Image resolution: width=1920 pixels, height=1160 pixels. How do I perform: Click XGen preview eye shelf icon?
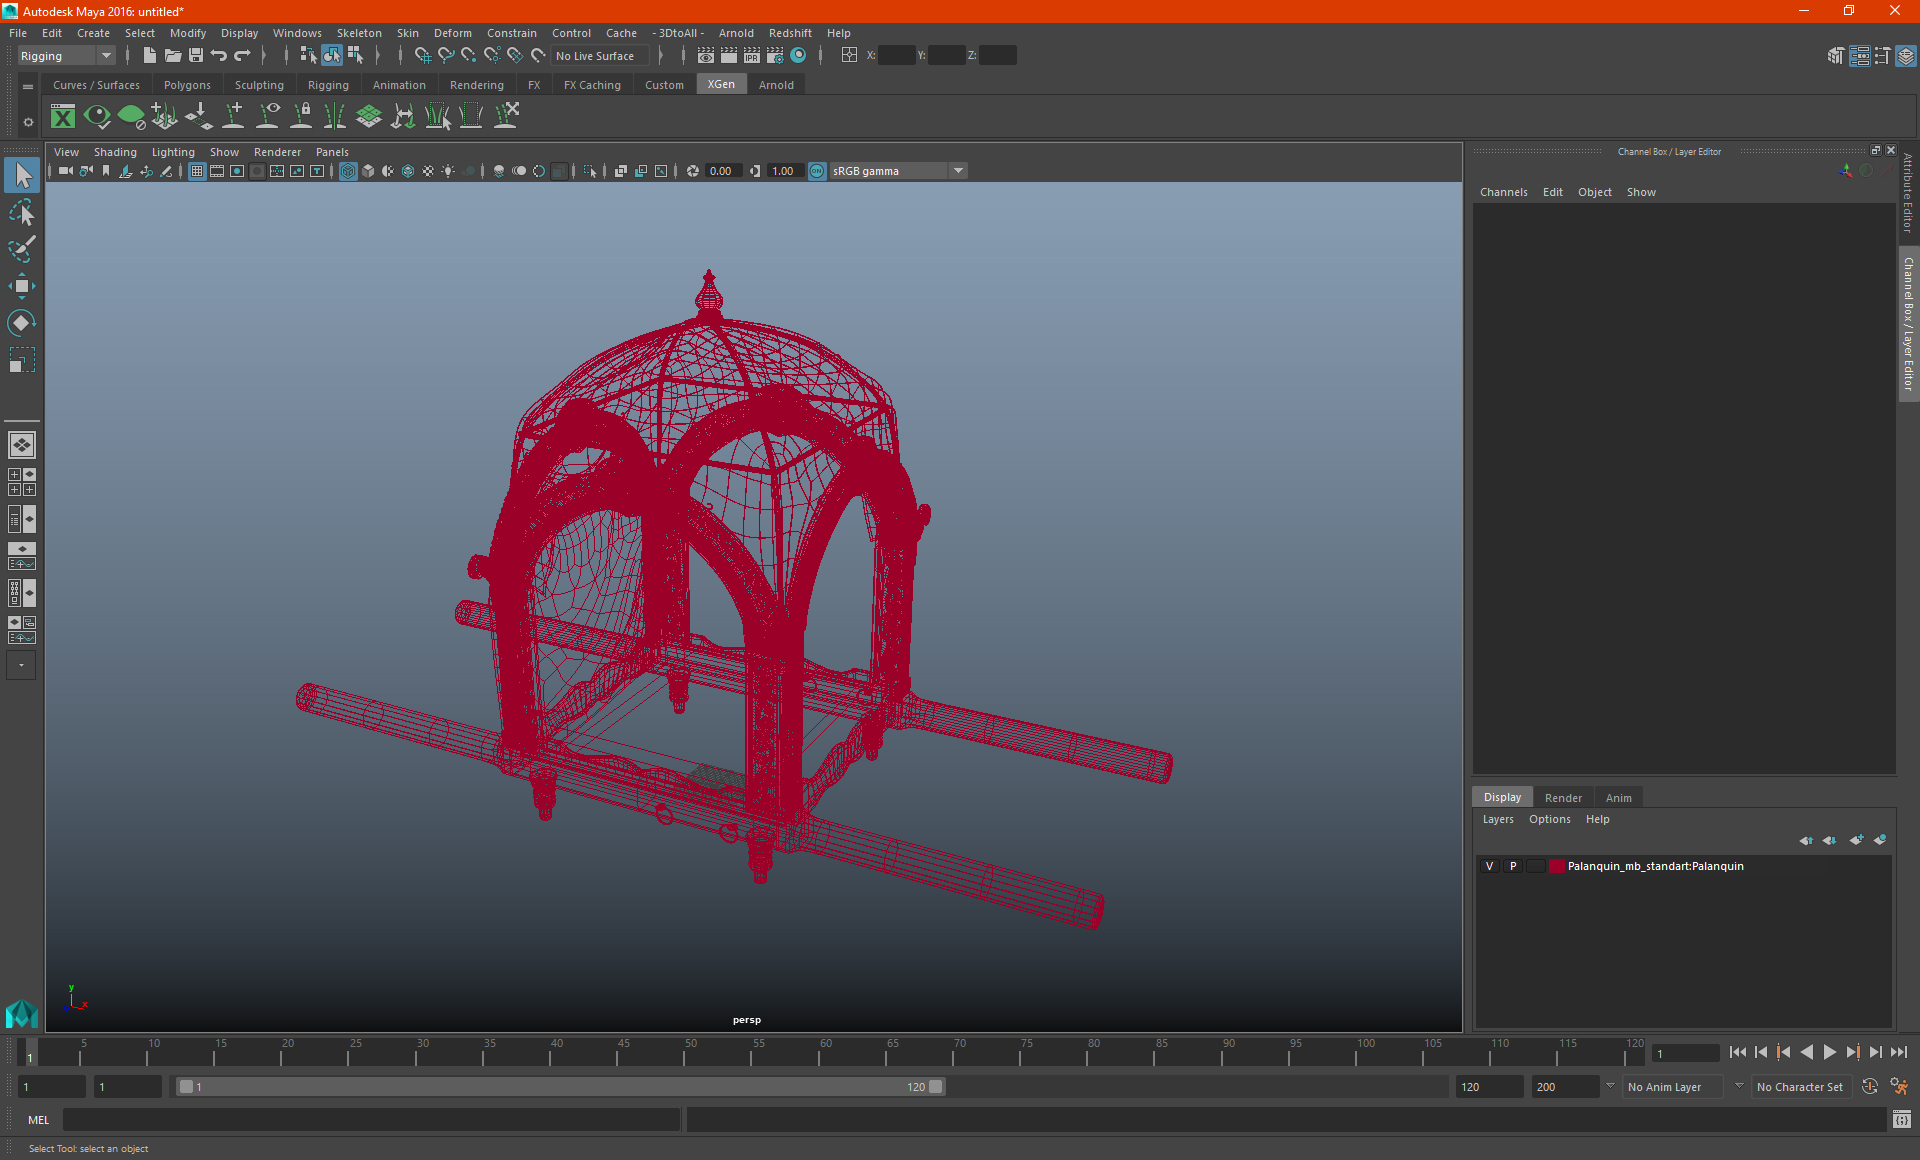pyautogui.click(x=97, y=116)
